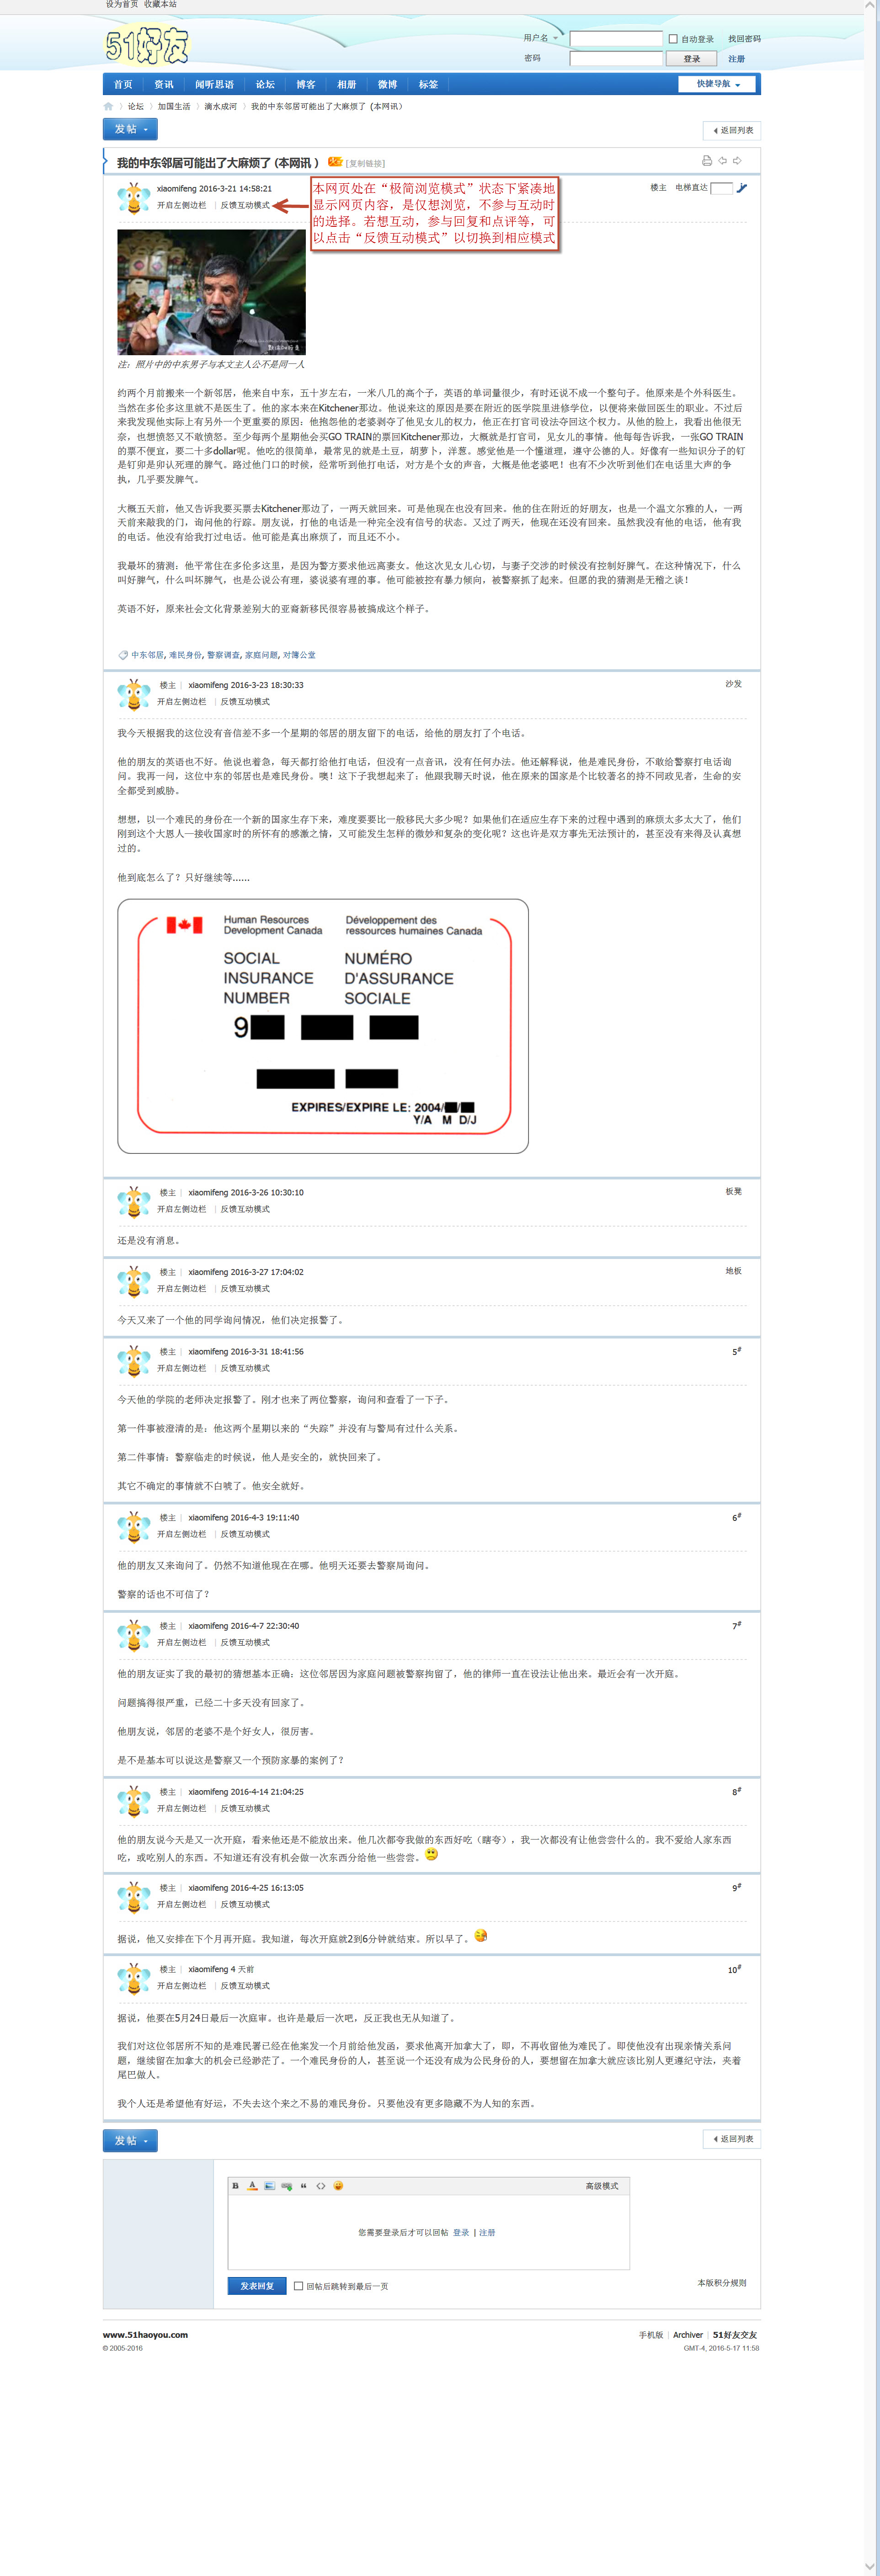Go to the next thread arrow icon
The width and height of the screenshot is (880, 2576).
[x=737, y=161]
